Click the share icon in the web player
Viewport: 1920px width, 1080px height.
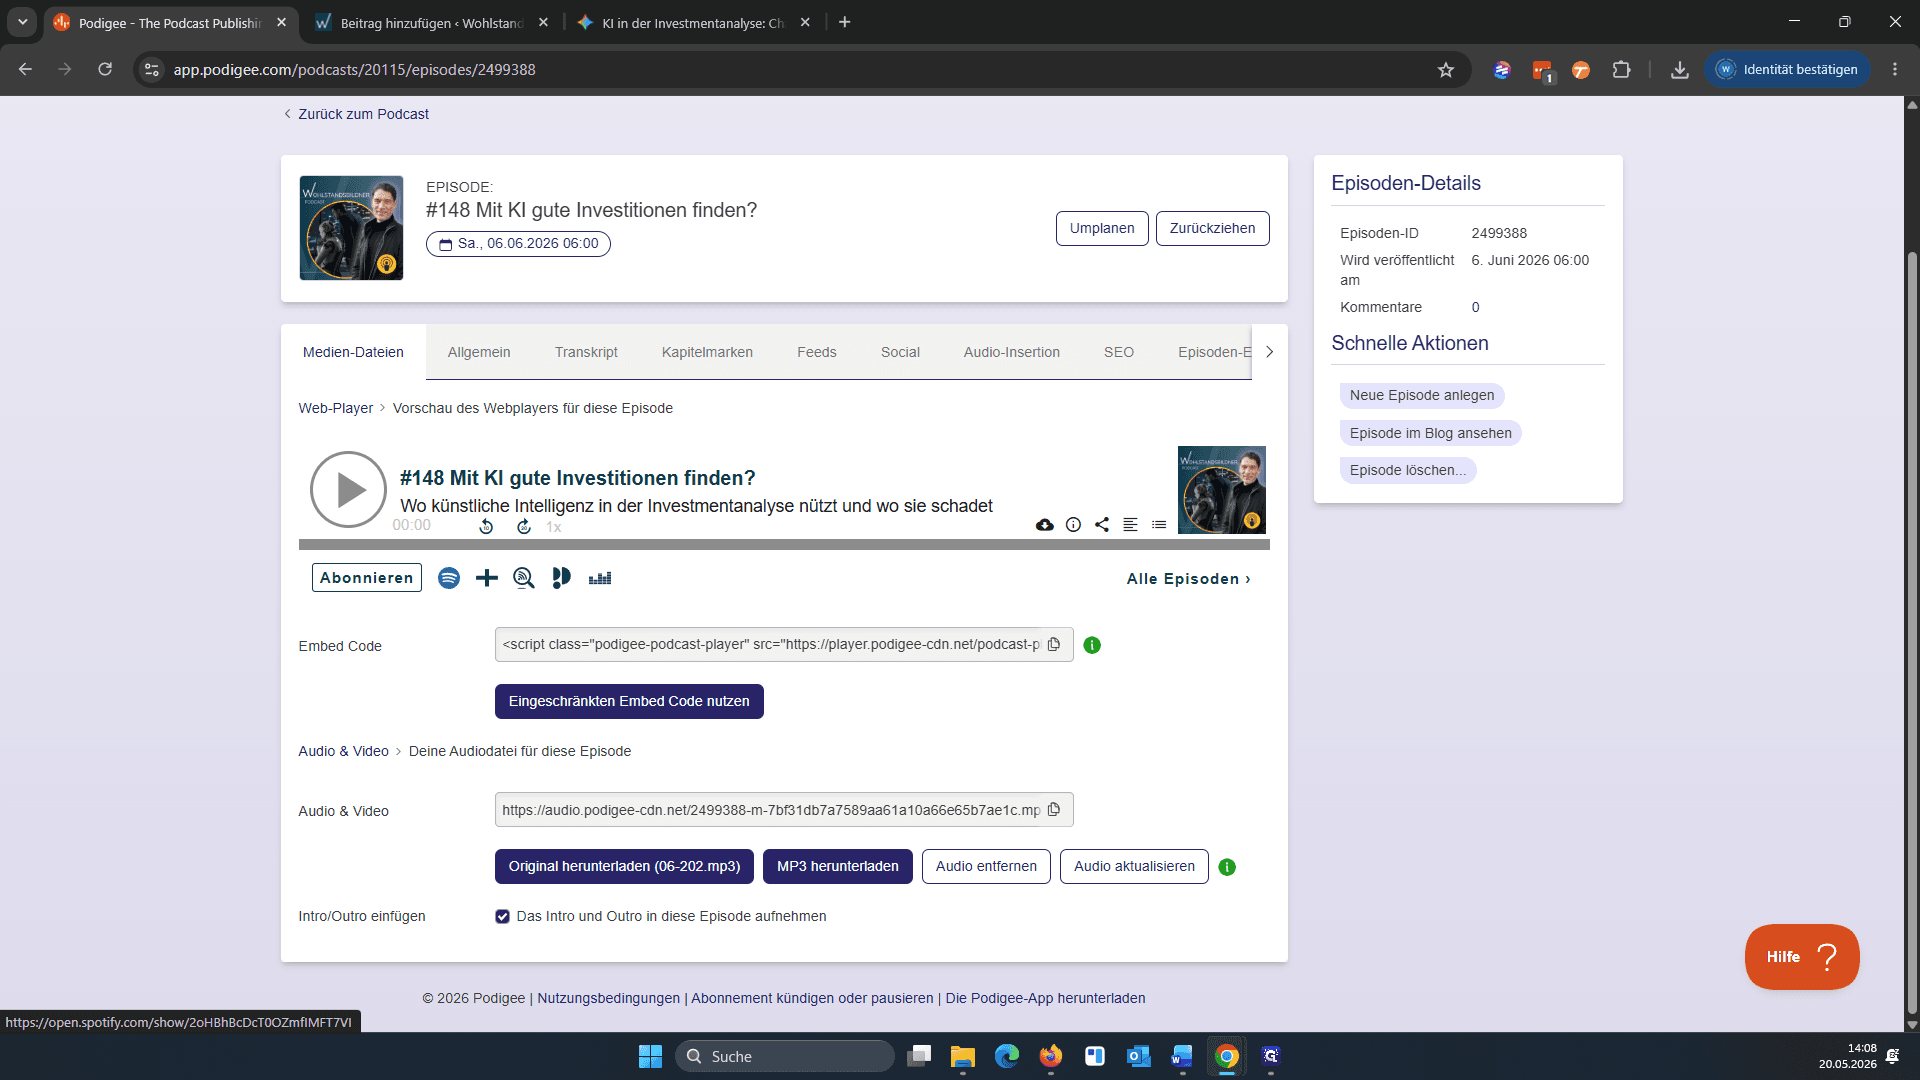[1102, 524]
